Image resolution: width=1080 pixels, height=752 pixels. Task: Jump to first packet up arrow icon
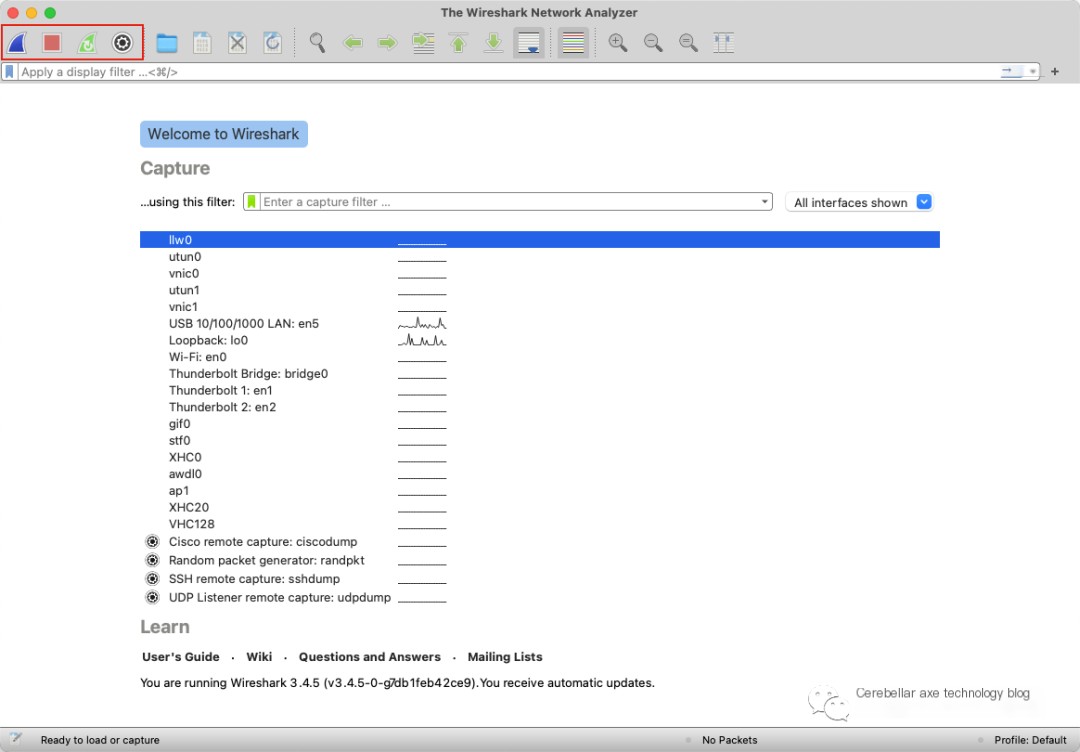click(x=458, y=43)
